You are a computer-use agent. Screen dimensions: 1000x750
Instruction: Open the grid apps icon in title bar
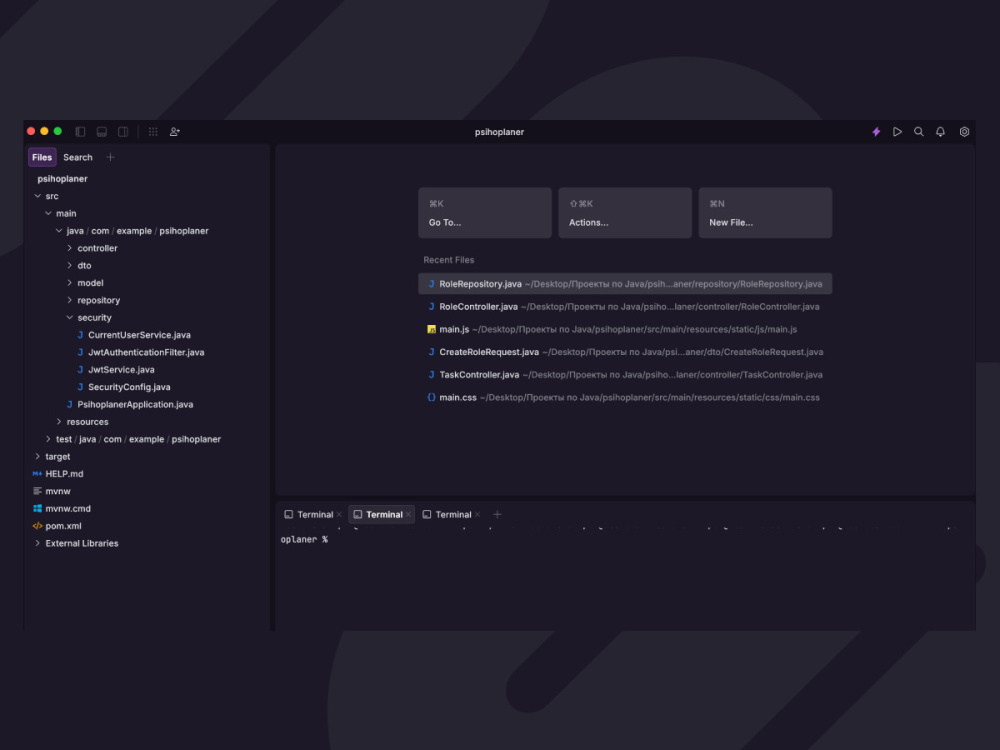click(153, 131)
